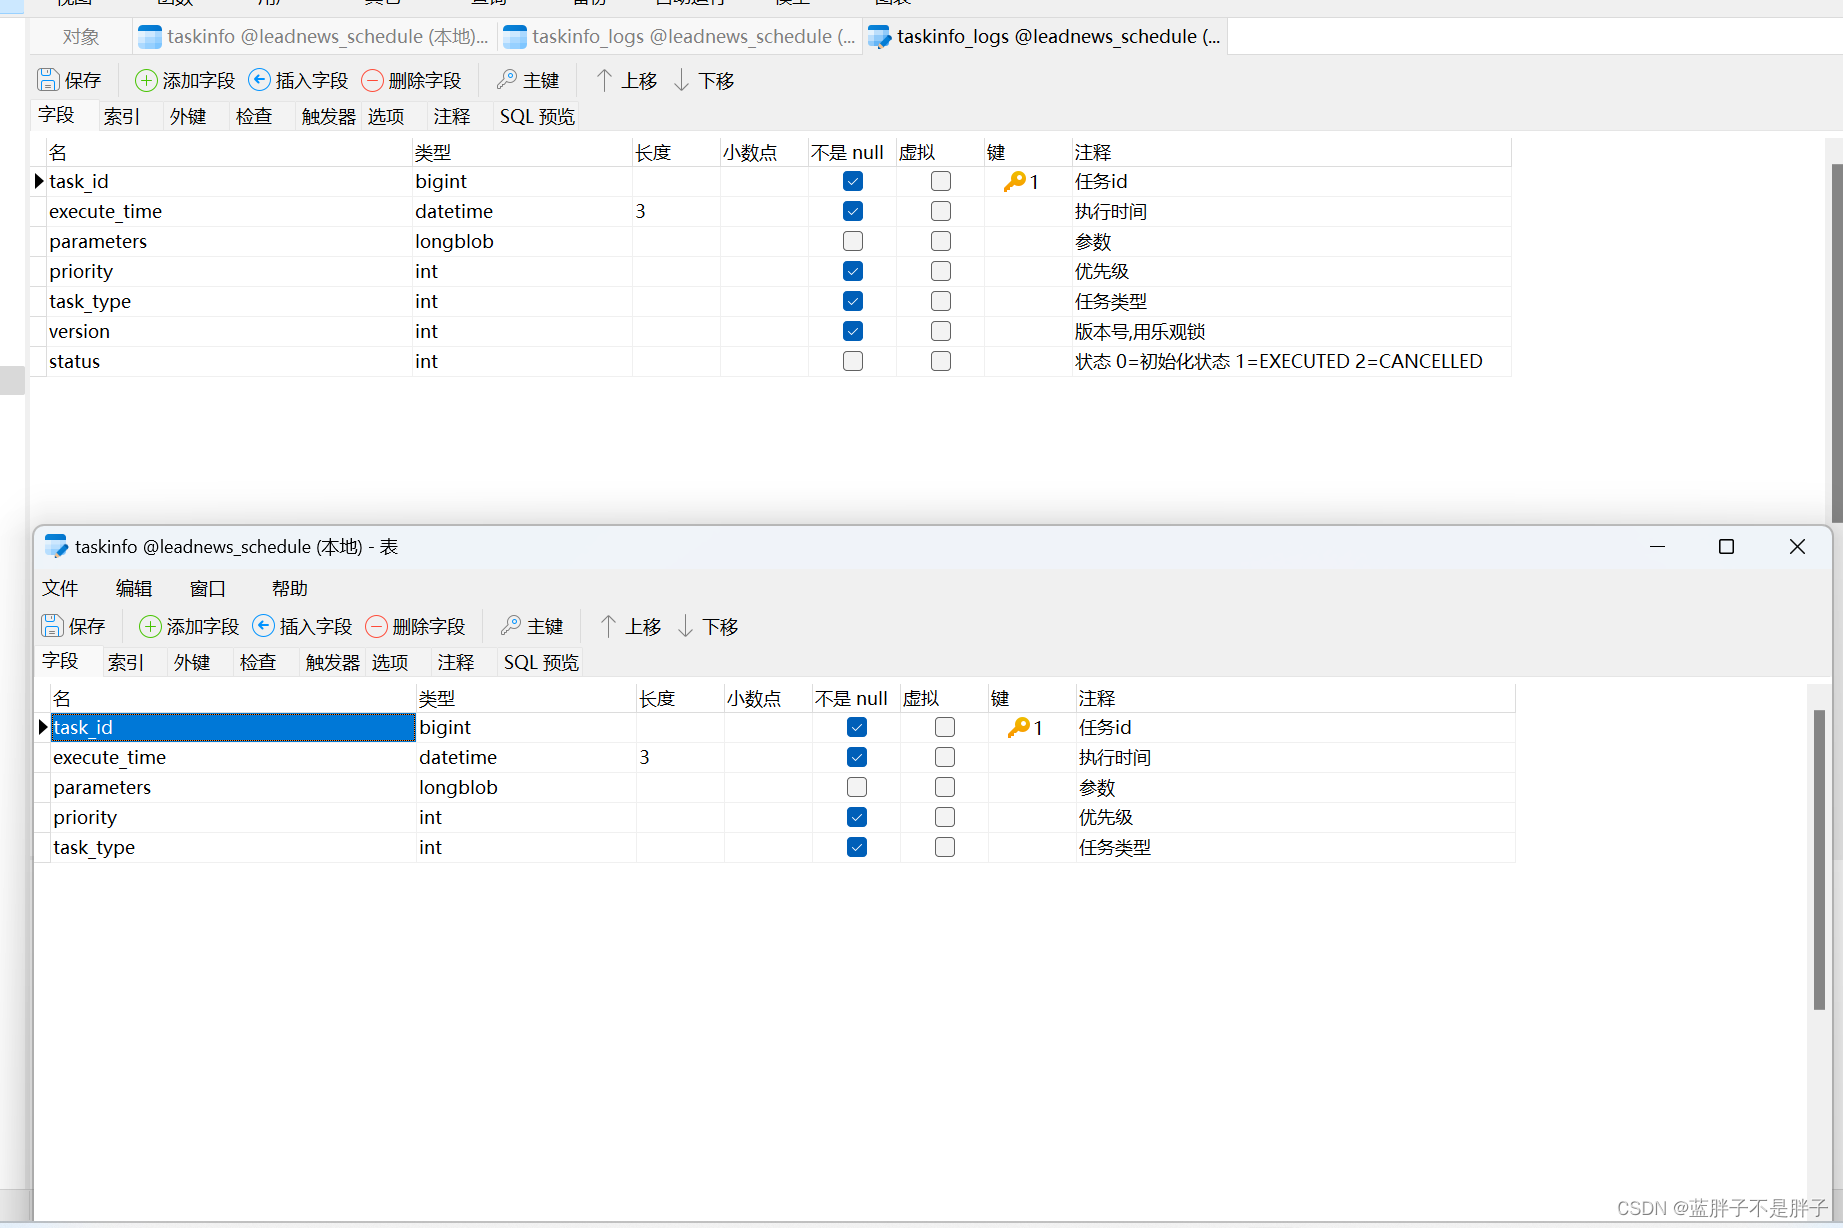Switch to first taskinfo (本地) tab

[314, 37]
